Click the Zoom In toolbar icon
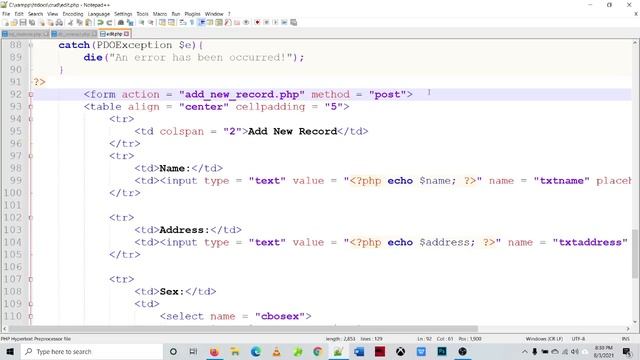Screen dimensions: 640x360 pyautogui.click(x=142, y=22)
